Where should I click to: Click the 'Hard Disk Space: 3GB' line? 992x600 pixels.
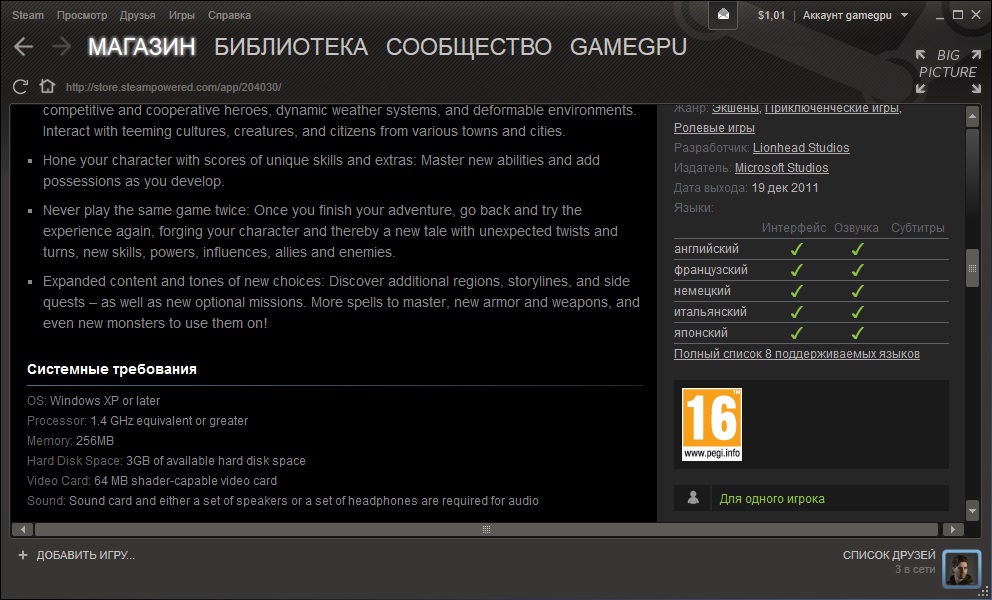pyautogui.click(x=166, y=461)
